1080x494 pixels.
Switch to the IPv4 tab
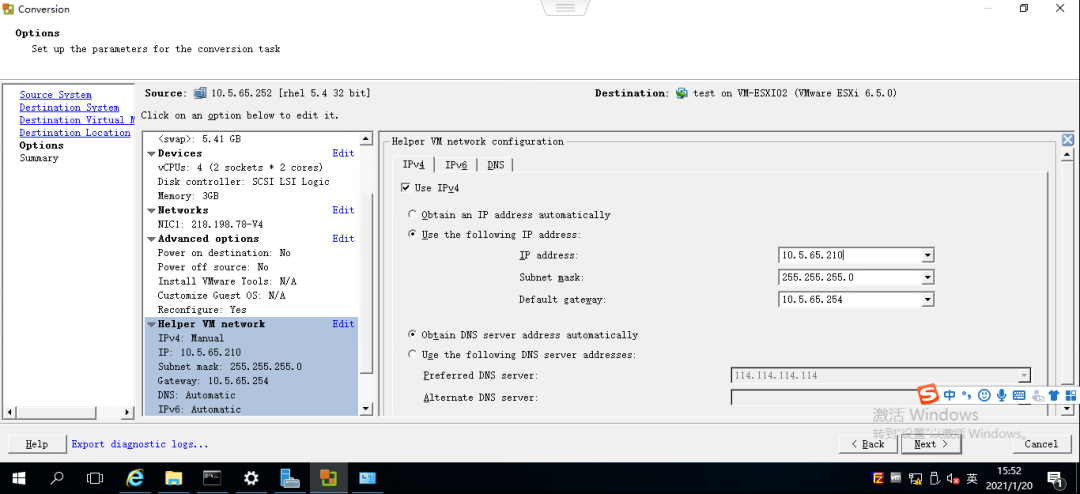pos(414,165)
